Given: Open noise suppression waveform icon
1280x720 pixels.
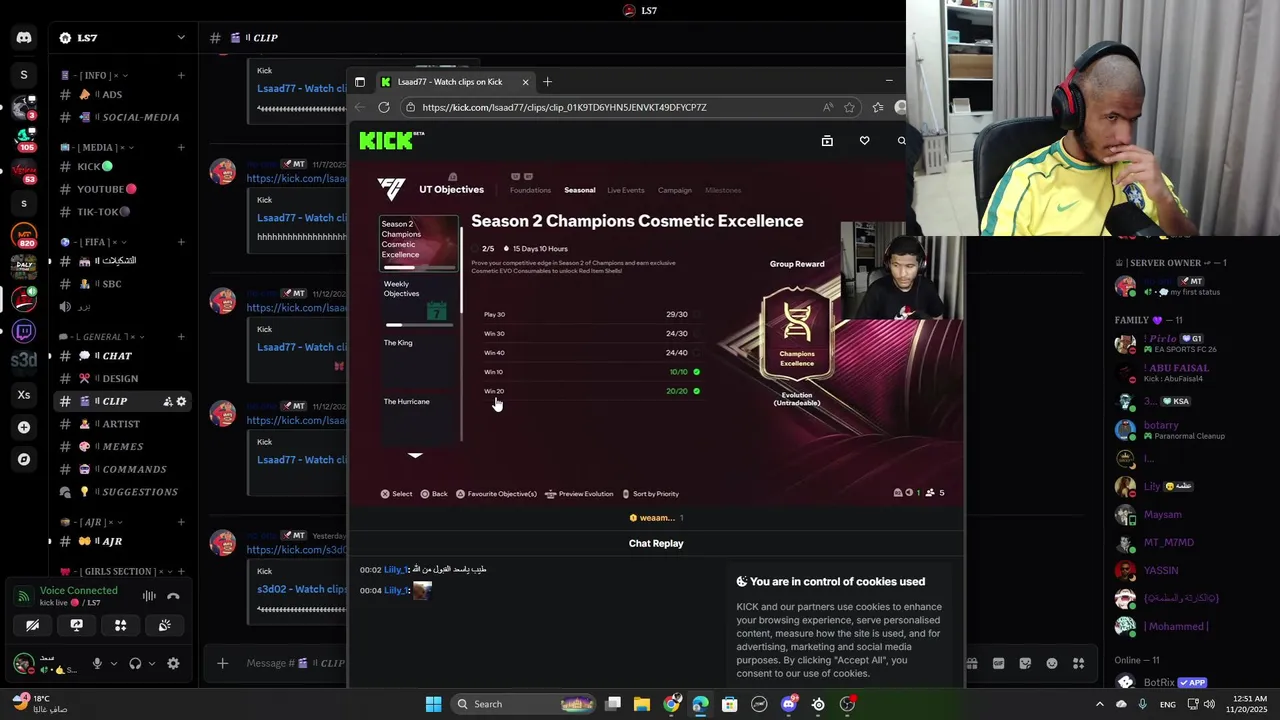Looking at the screenshot, I should coord(149,596).
